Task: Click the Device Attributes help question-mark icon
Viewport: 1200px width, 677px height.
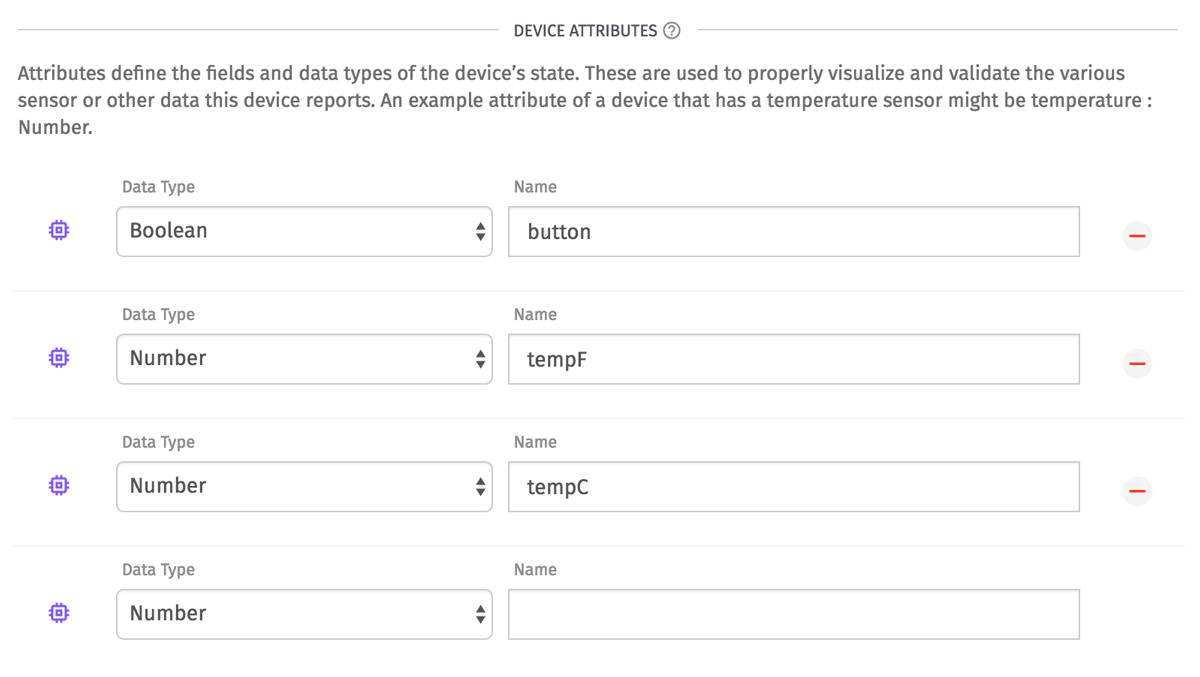Action: click(x=672, y=31)
